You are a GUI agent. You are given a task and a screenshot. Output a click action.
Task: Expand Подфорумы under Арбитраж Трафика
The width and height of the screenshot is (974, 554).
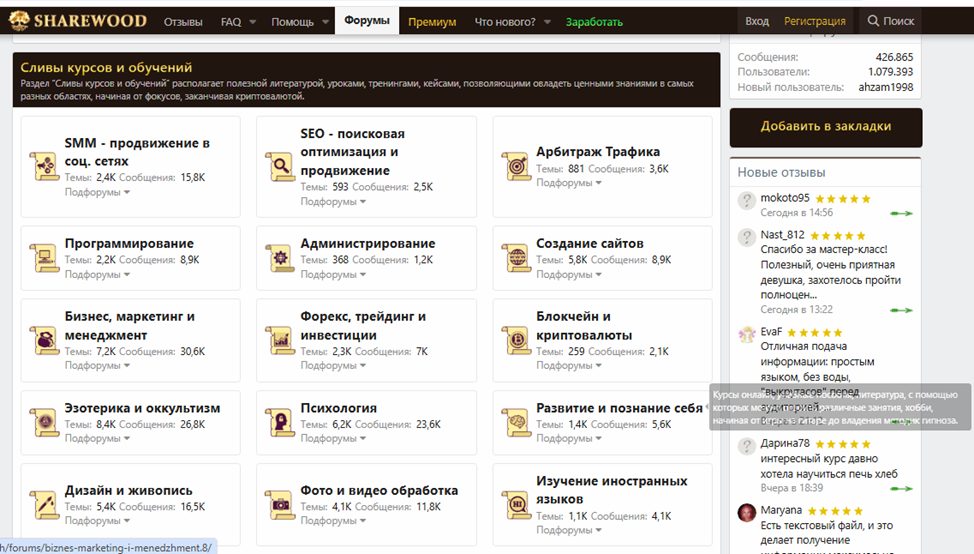click(x=569, y=183)
